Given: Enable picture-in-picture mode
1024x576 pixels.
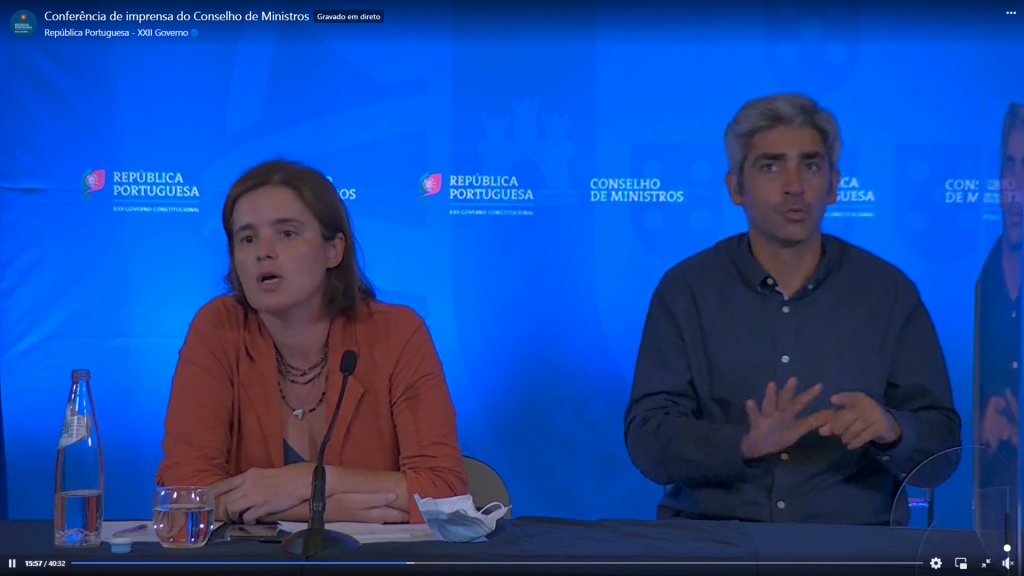Looking at the screenshot, I should coord(961,563).
